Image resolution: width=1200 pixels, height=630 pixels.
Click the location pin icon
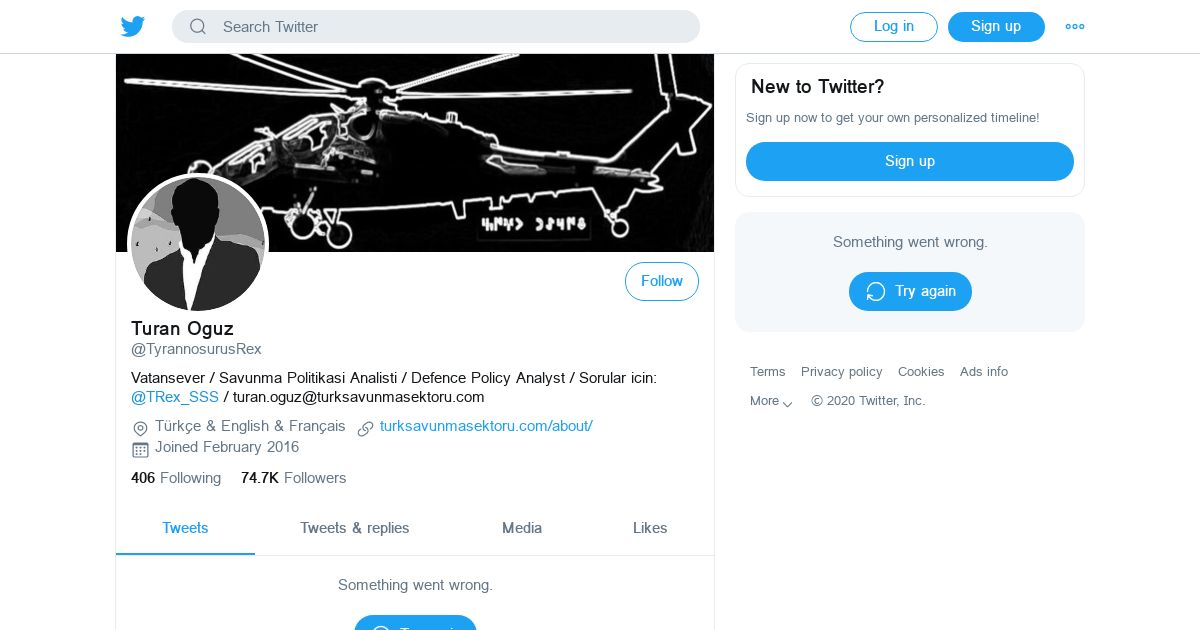[x=140, y=428]
